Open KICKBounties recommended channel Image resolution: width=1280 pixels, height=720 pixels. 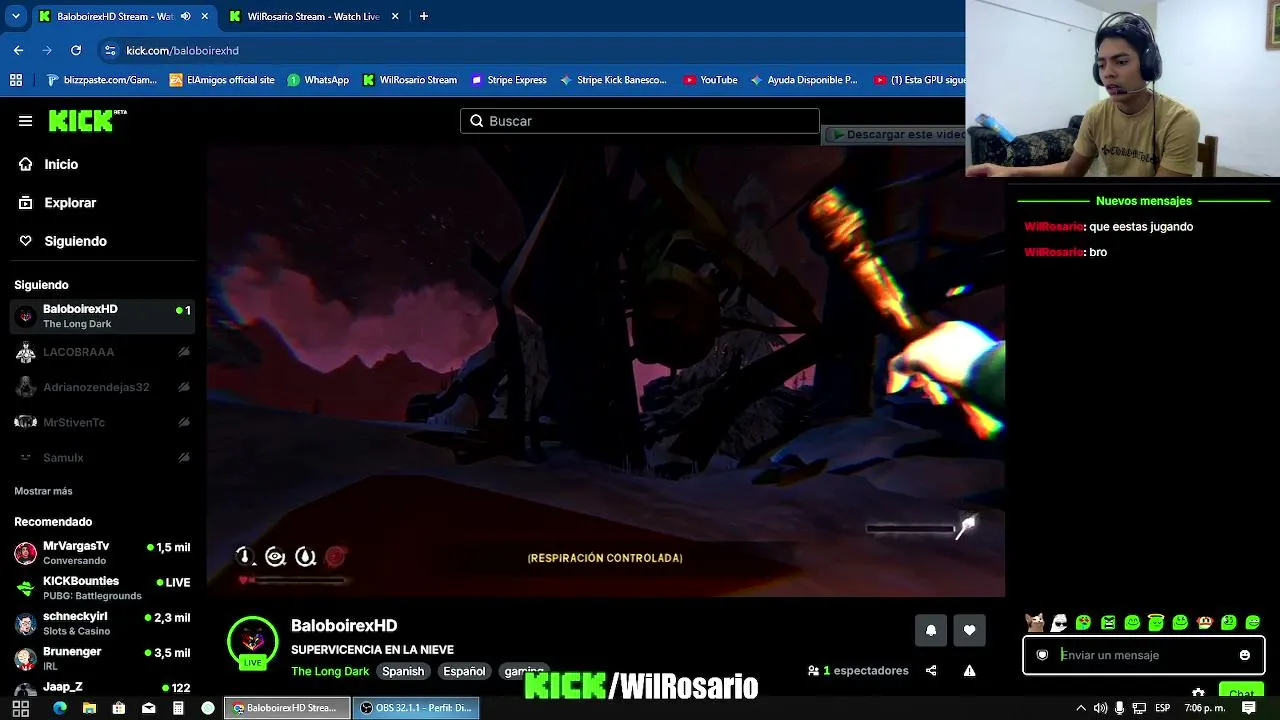102,588
